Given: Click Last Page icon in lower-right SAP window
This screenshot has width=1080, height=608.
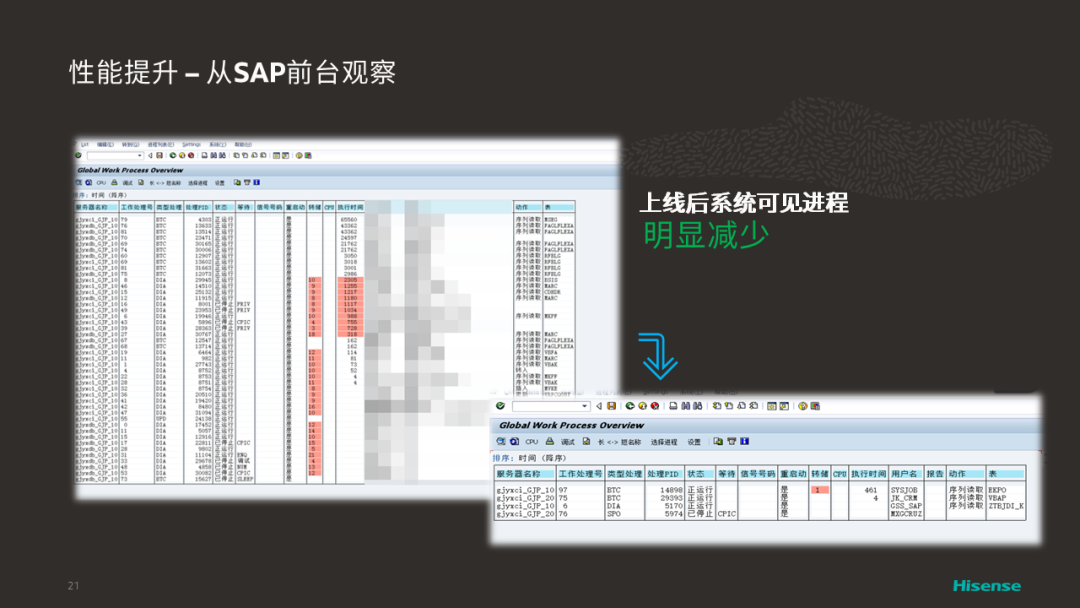Looking at the screenshot, I should point(754,406).
